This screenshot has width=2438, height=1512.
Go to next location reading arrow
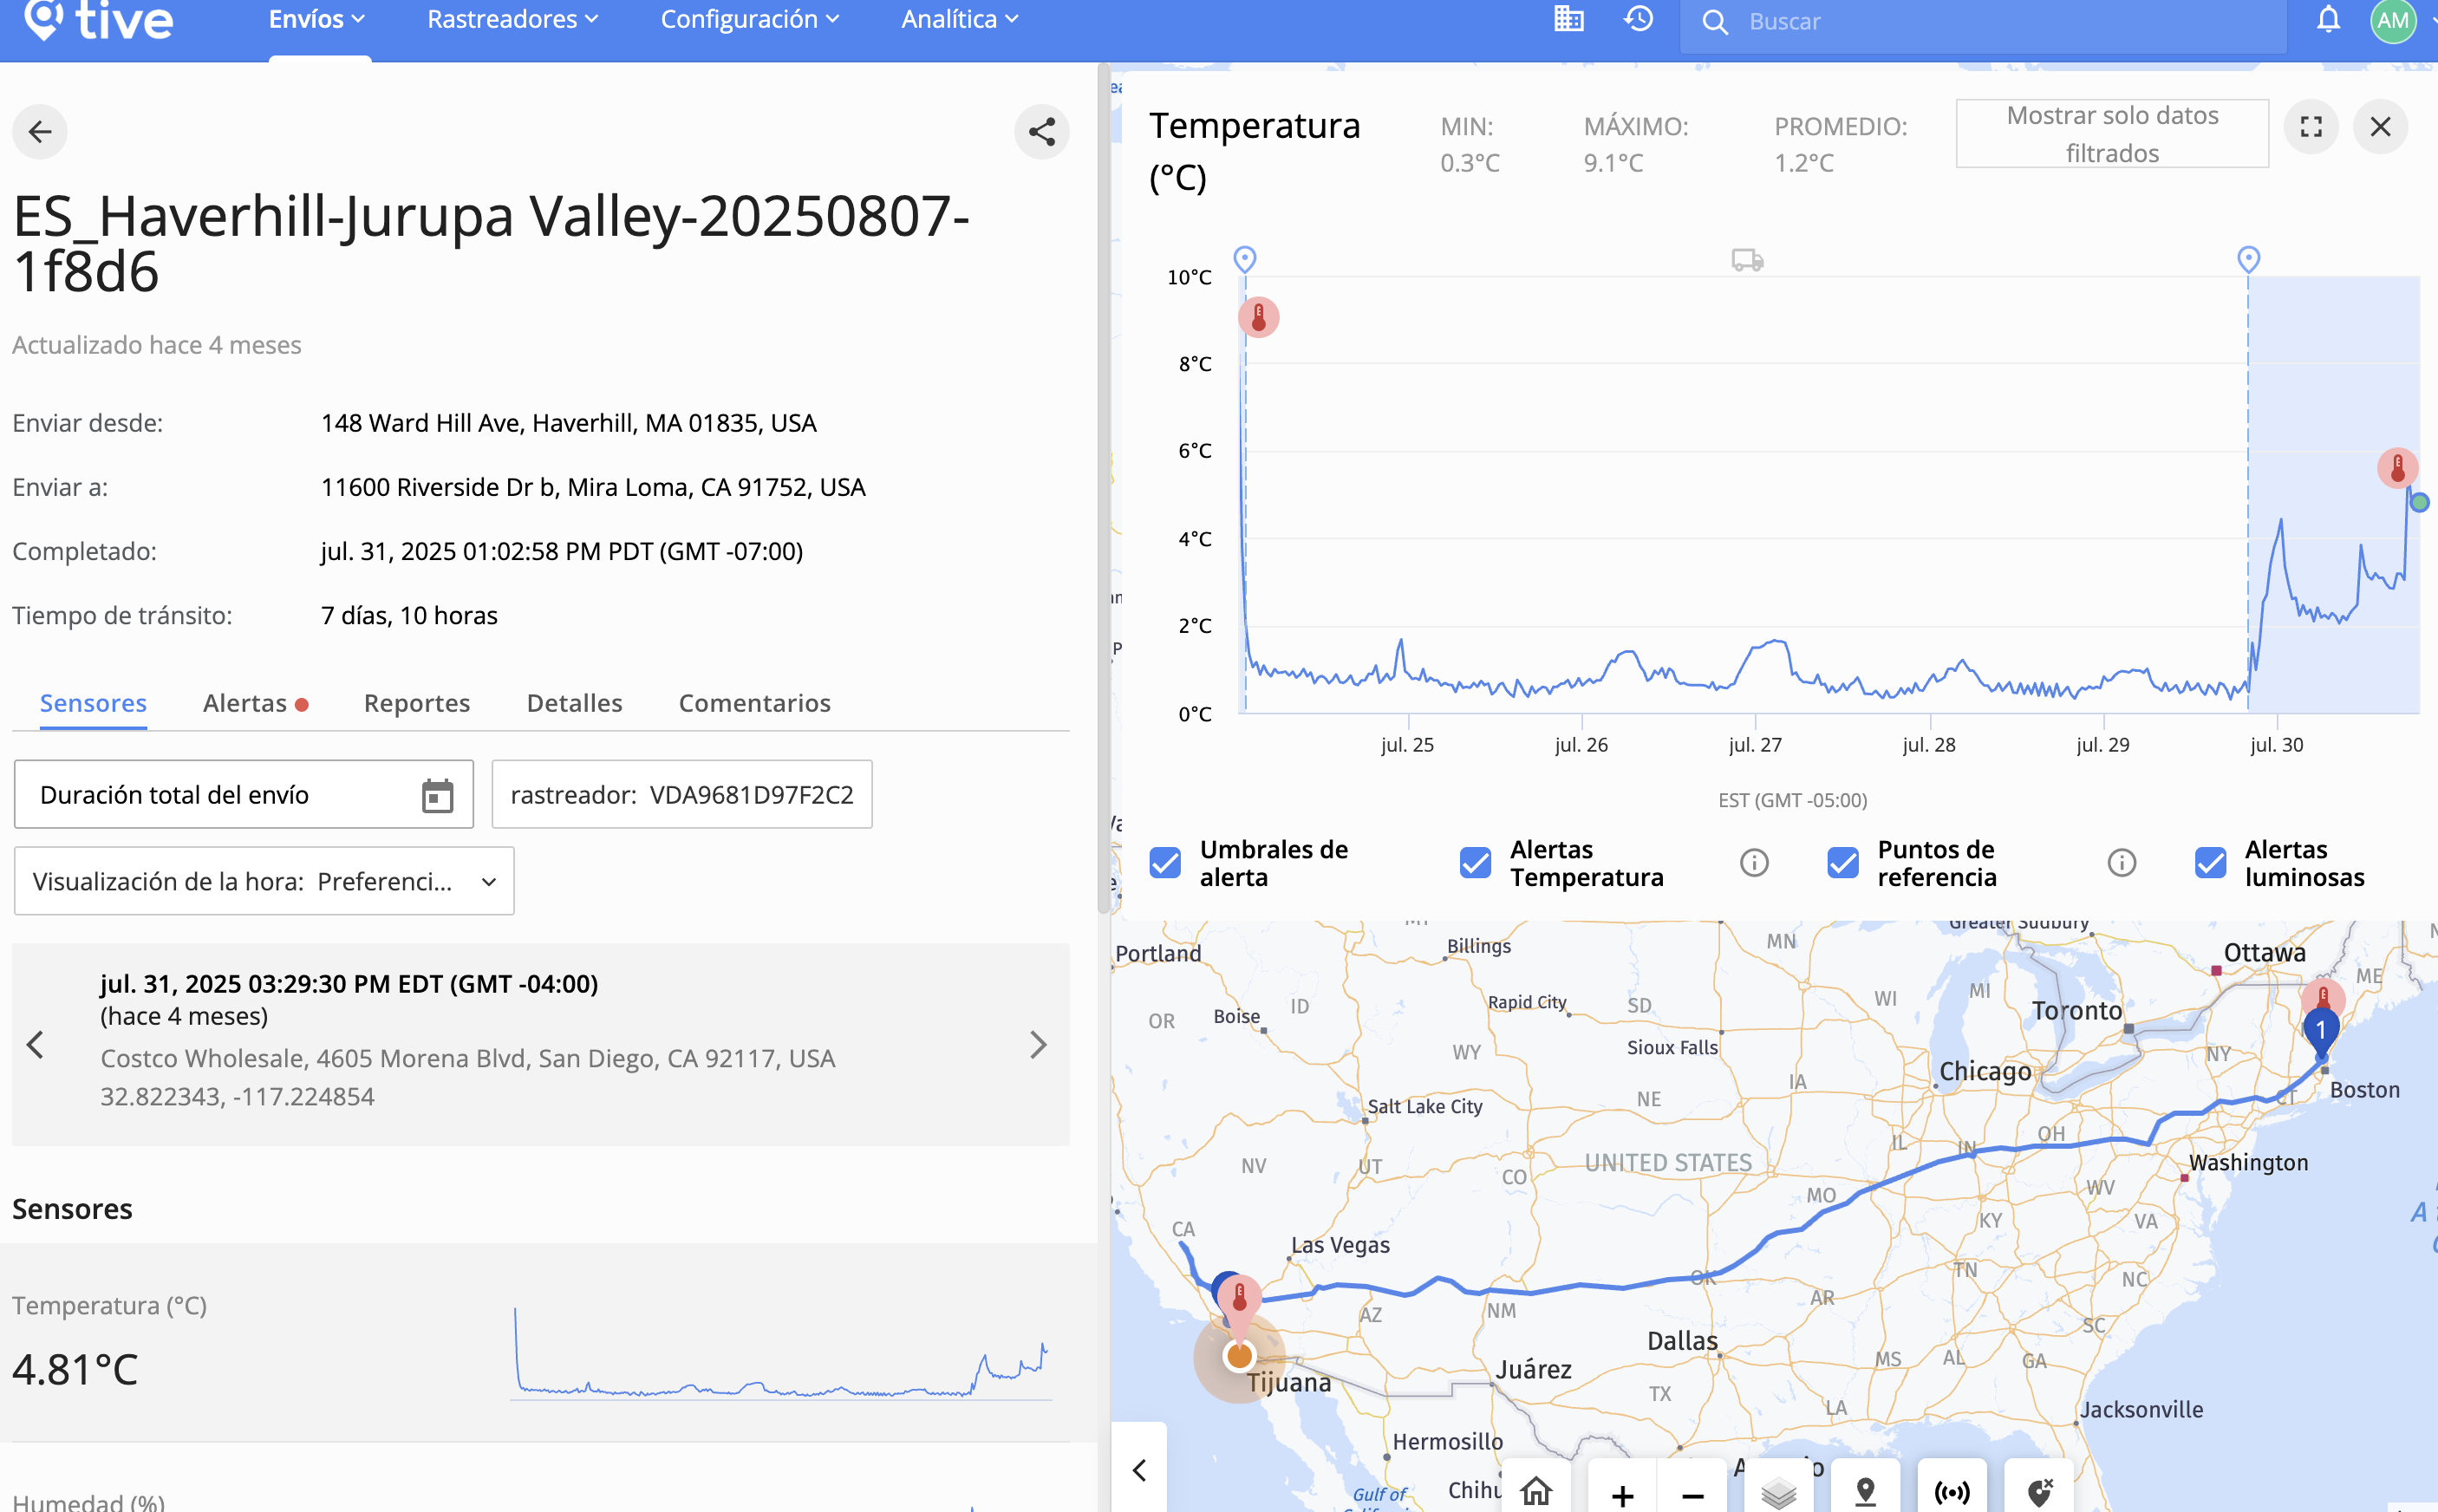click(x=1038, y=1045)
